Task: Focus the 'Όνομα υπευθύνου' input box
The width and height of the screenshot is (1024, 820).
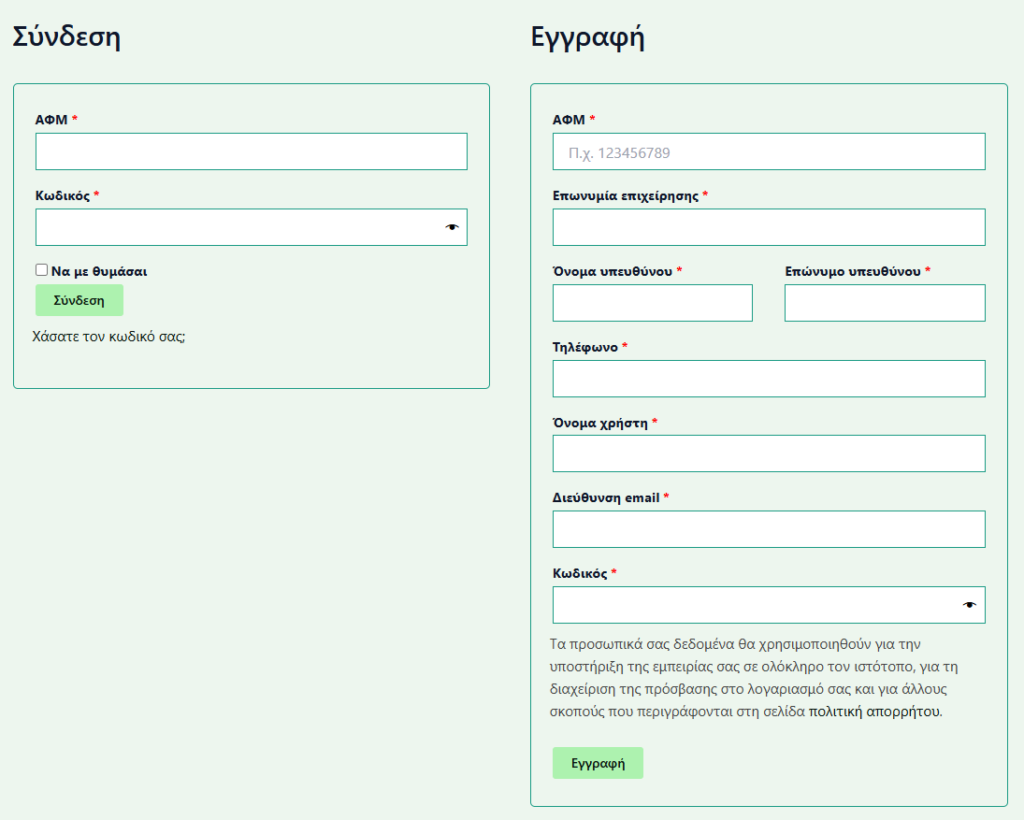Action: coord(652,303)
